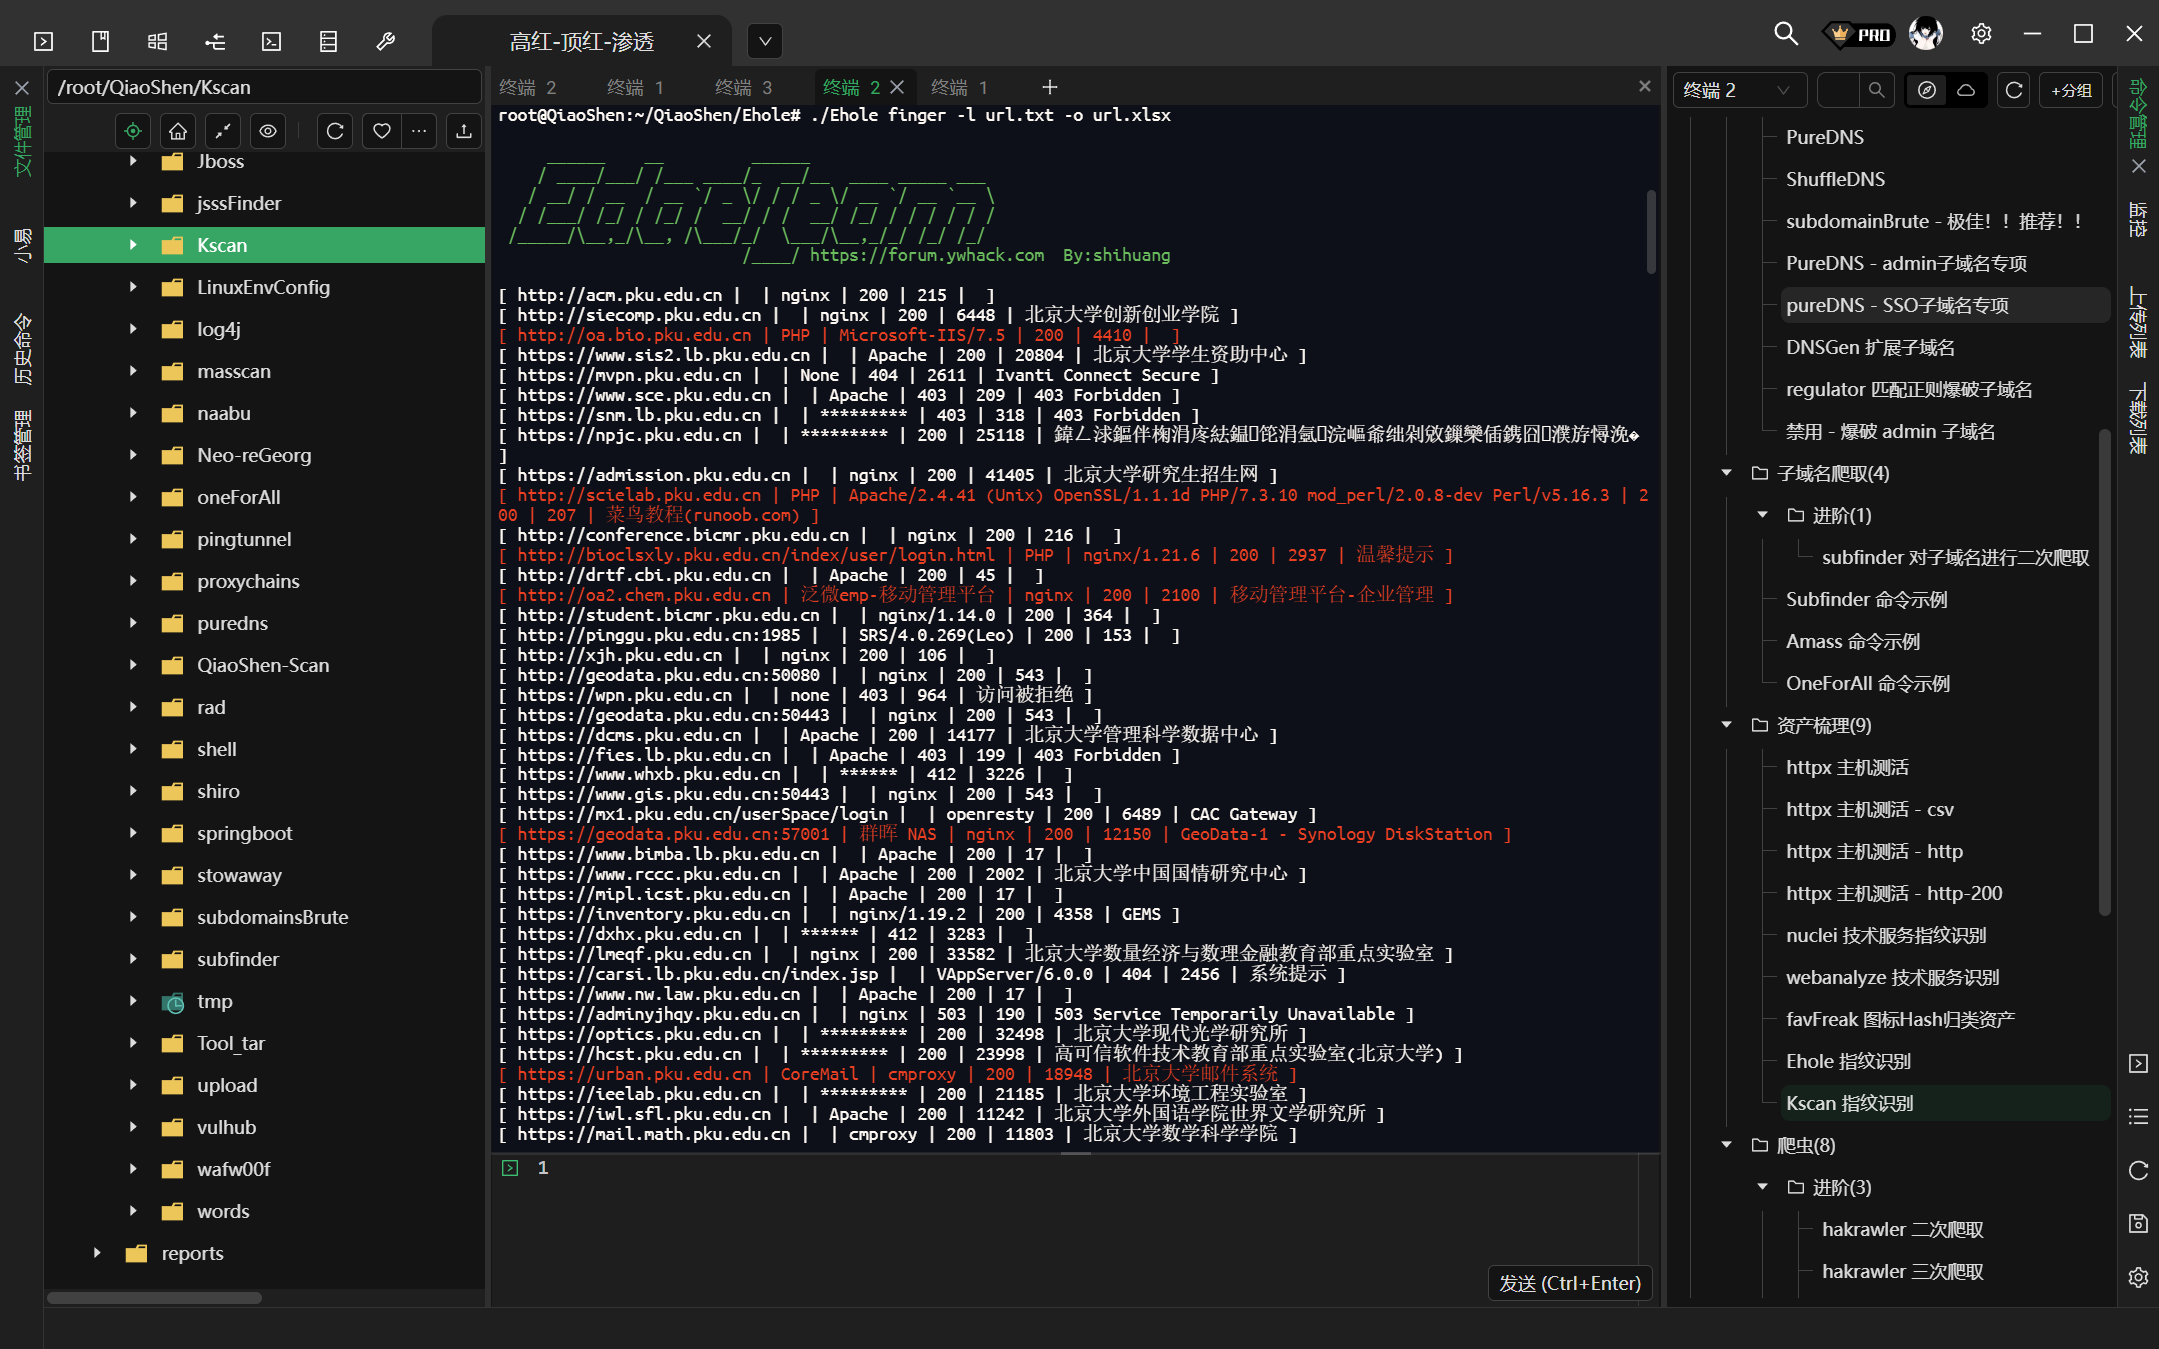2159x1349 pixels.
Task: Click the heart favorites icon in file toolbar
Action: [381, 131]
